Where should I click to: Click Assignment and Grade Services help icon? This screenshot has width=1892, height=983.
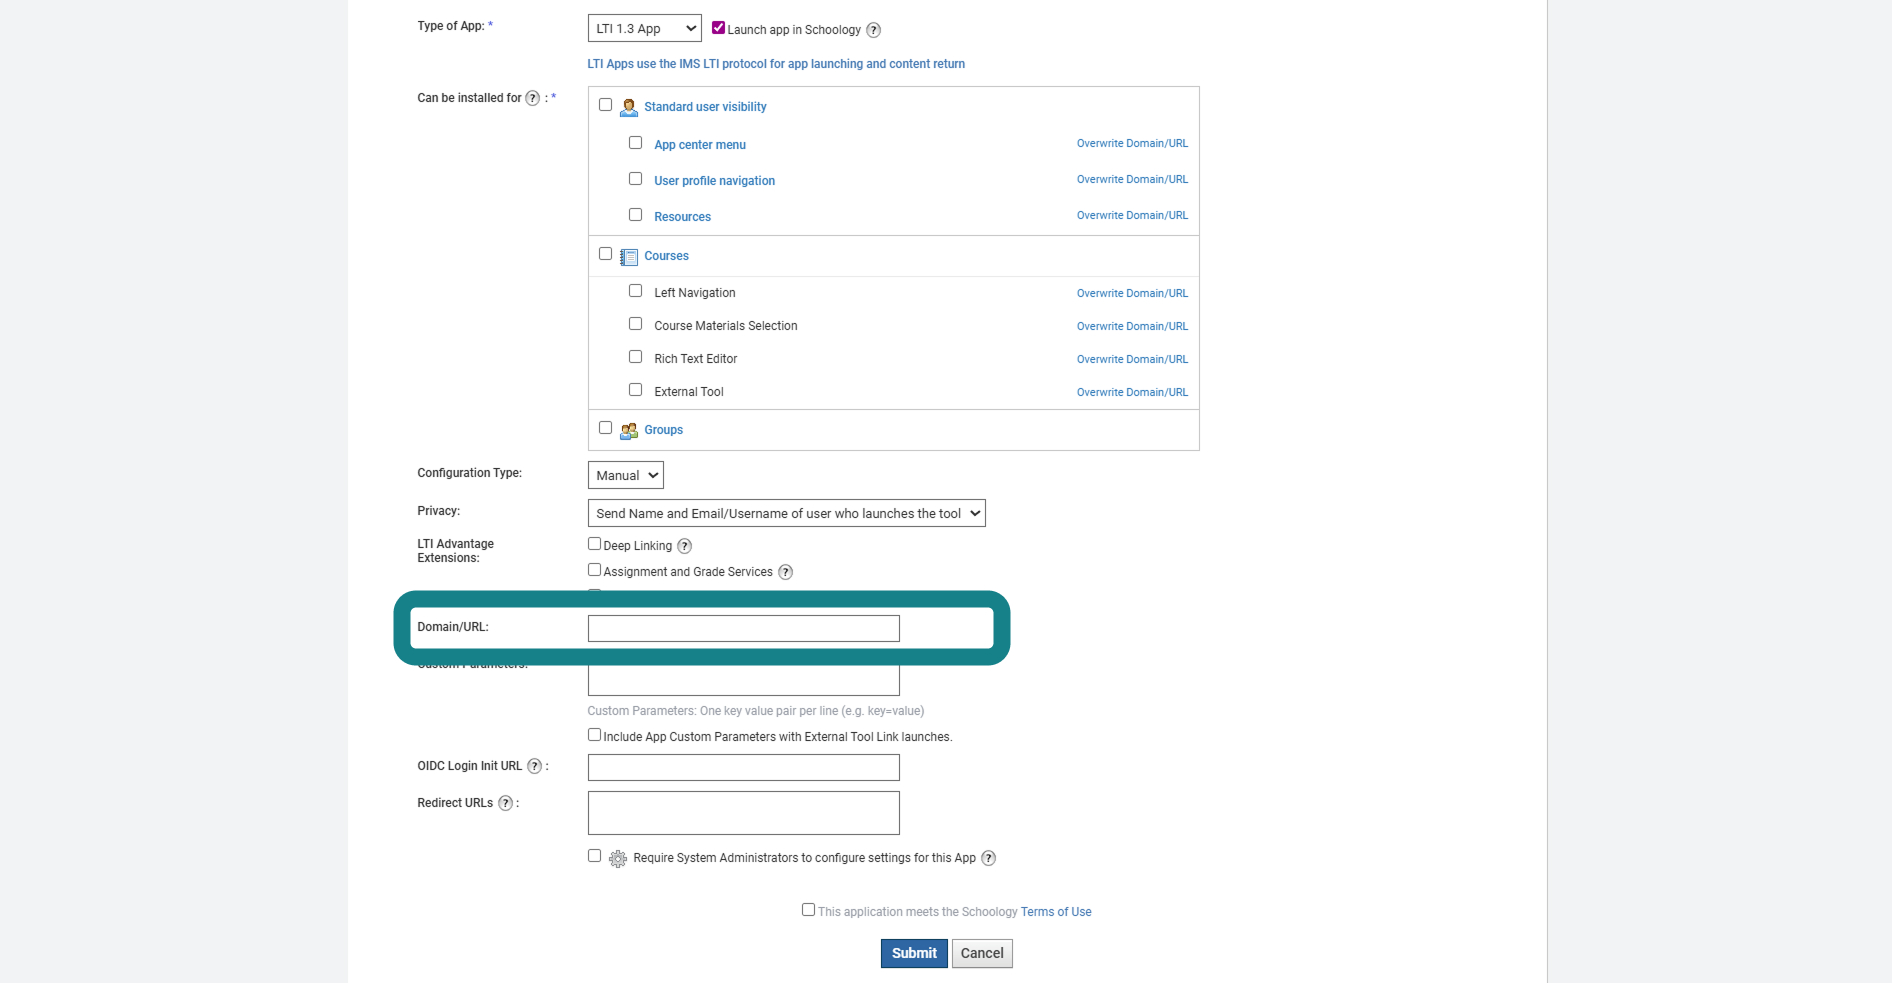click(785, 572)
